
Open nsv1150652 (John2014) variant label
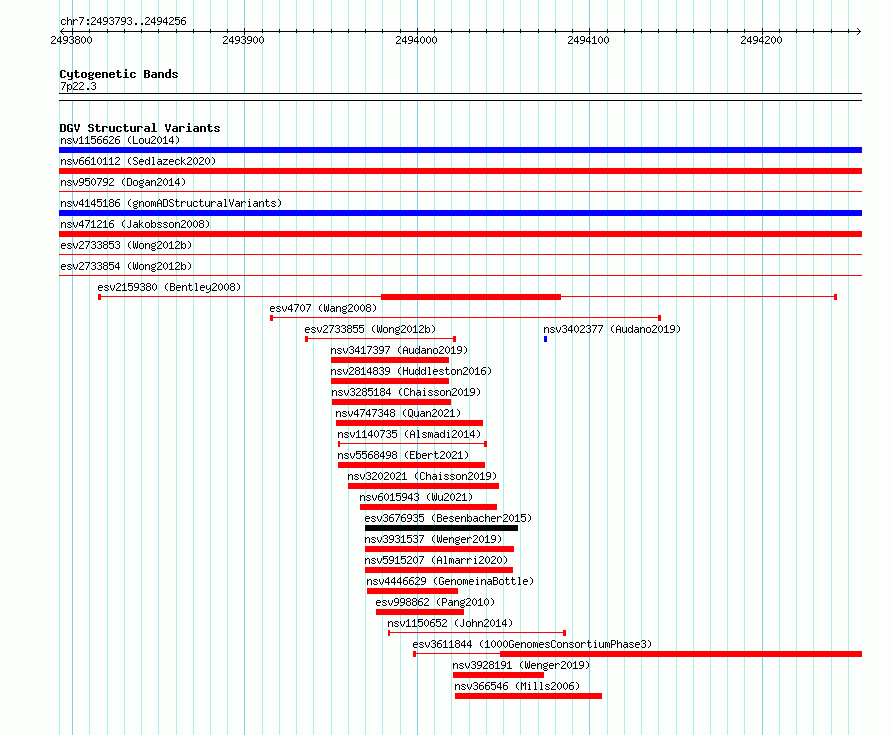tap(450, 623)
